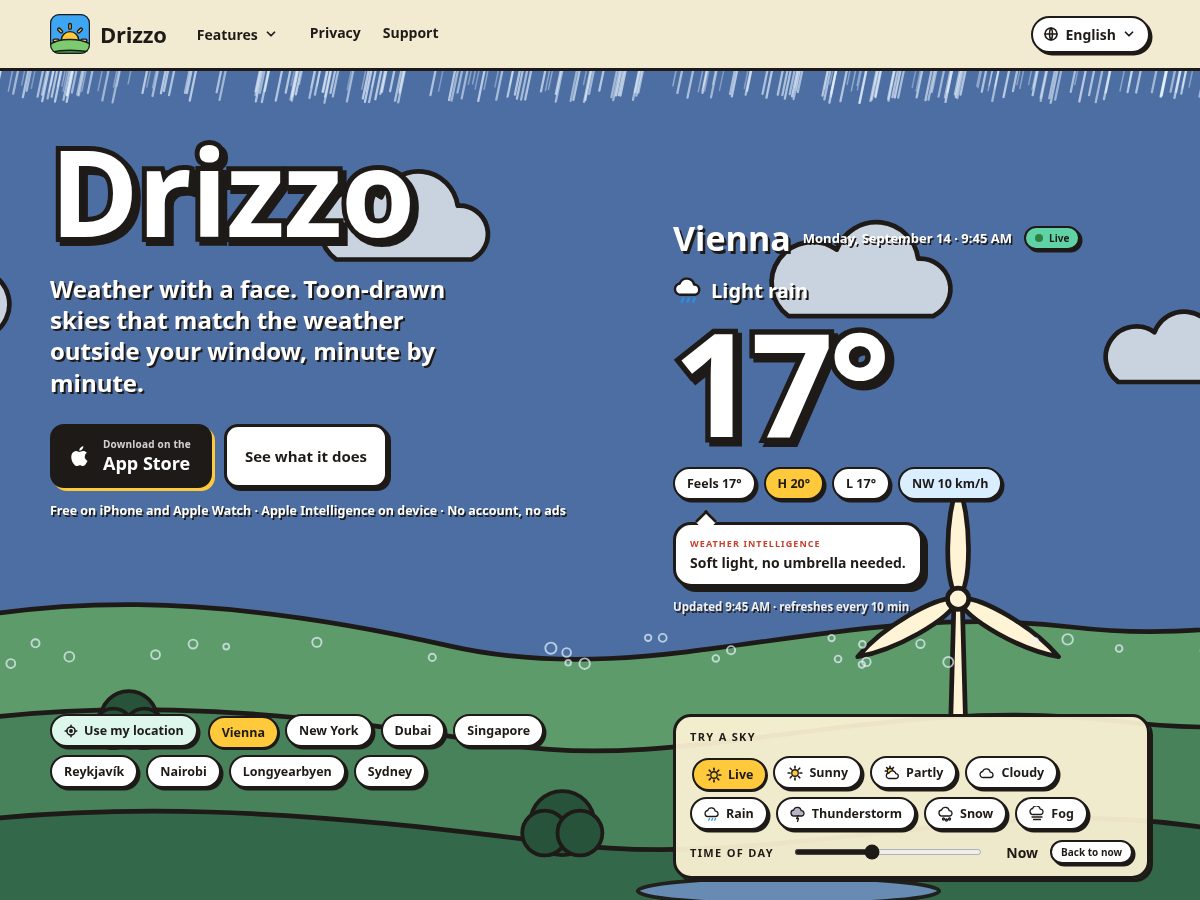Click the thunderstorm cloud icon
1200x900 pixels.
coord(798,814)
